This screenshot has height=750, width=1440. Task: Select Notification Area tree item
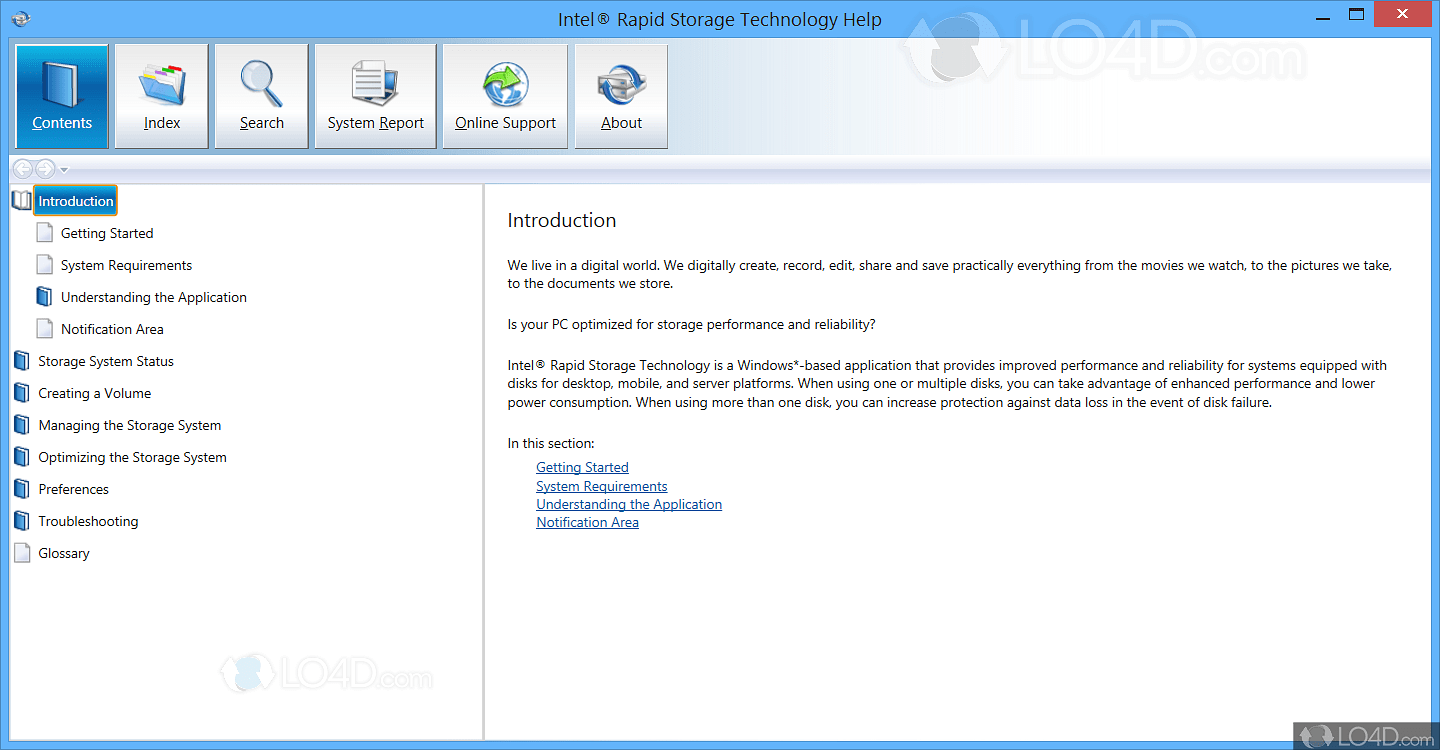[x=112, y=329]
